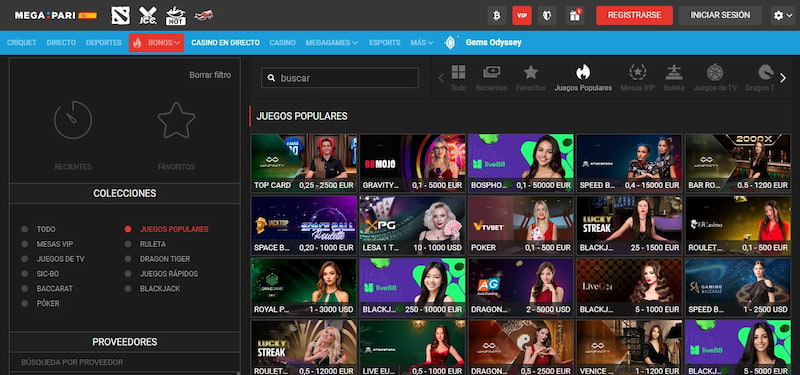Open the XPG LESA 1 T... game thumbnail
The width and height of the screenshot is (800, 375).
click(413, 226)
